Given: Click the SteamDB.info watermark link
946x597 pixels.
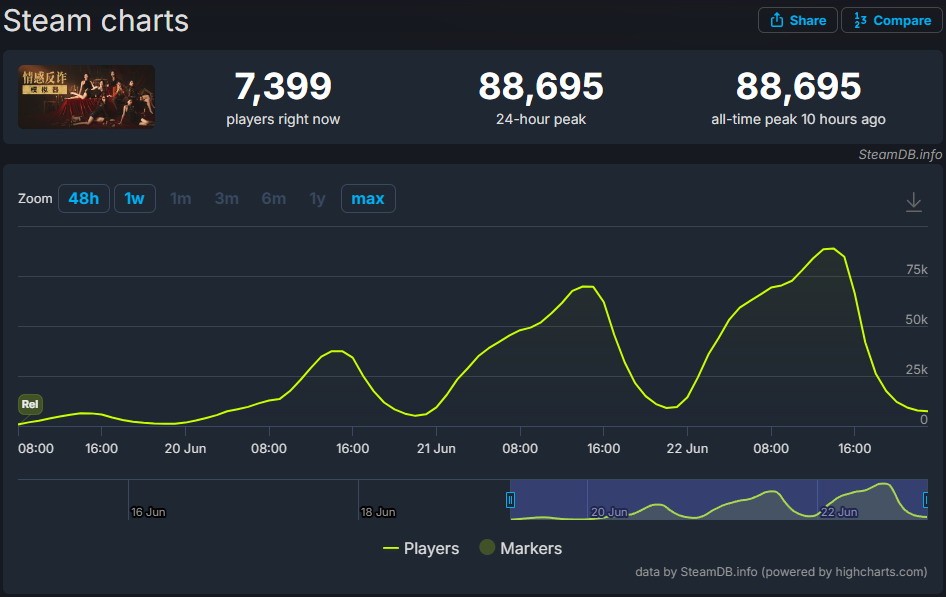Looking at the screenshot, I should 899,154.
